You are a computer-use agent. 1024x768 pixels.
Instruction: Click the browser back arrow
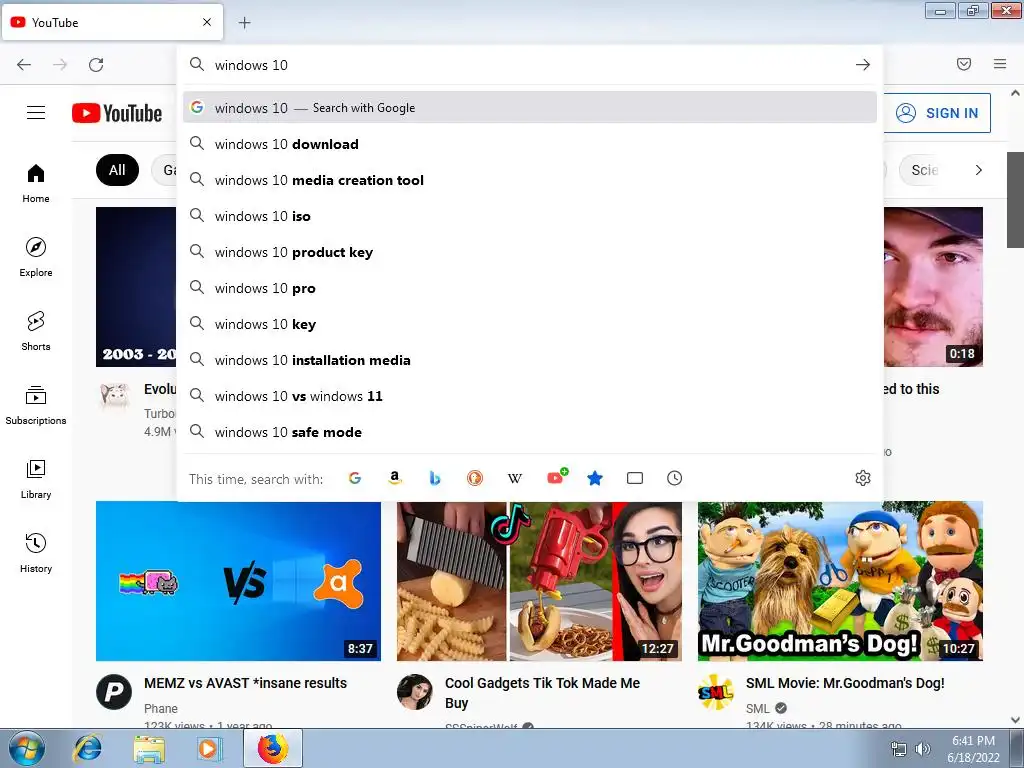[x=24, y=65]
